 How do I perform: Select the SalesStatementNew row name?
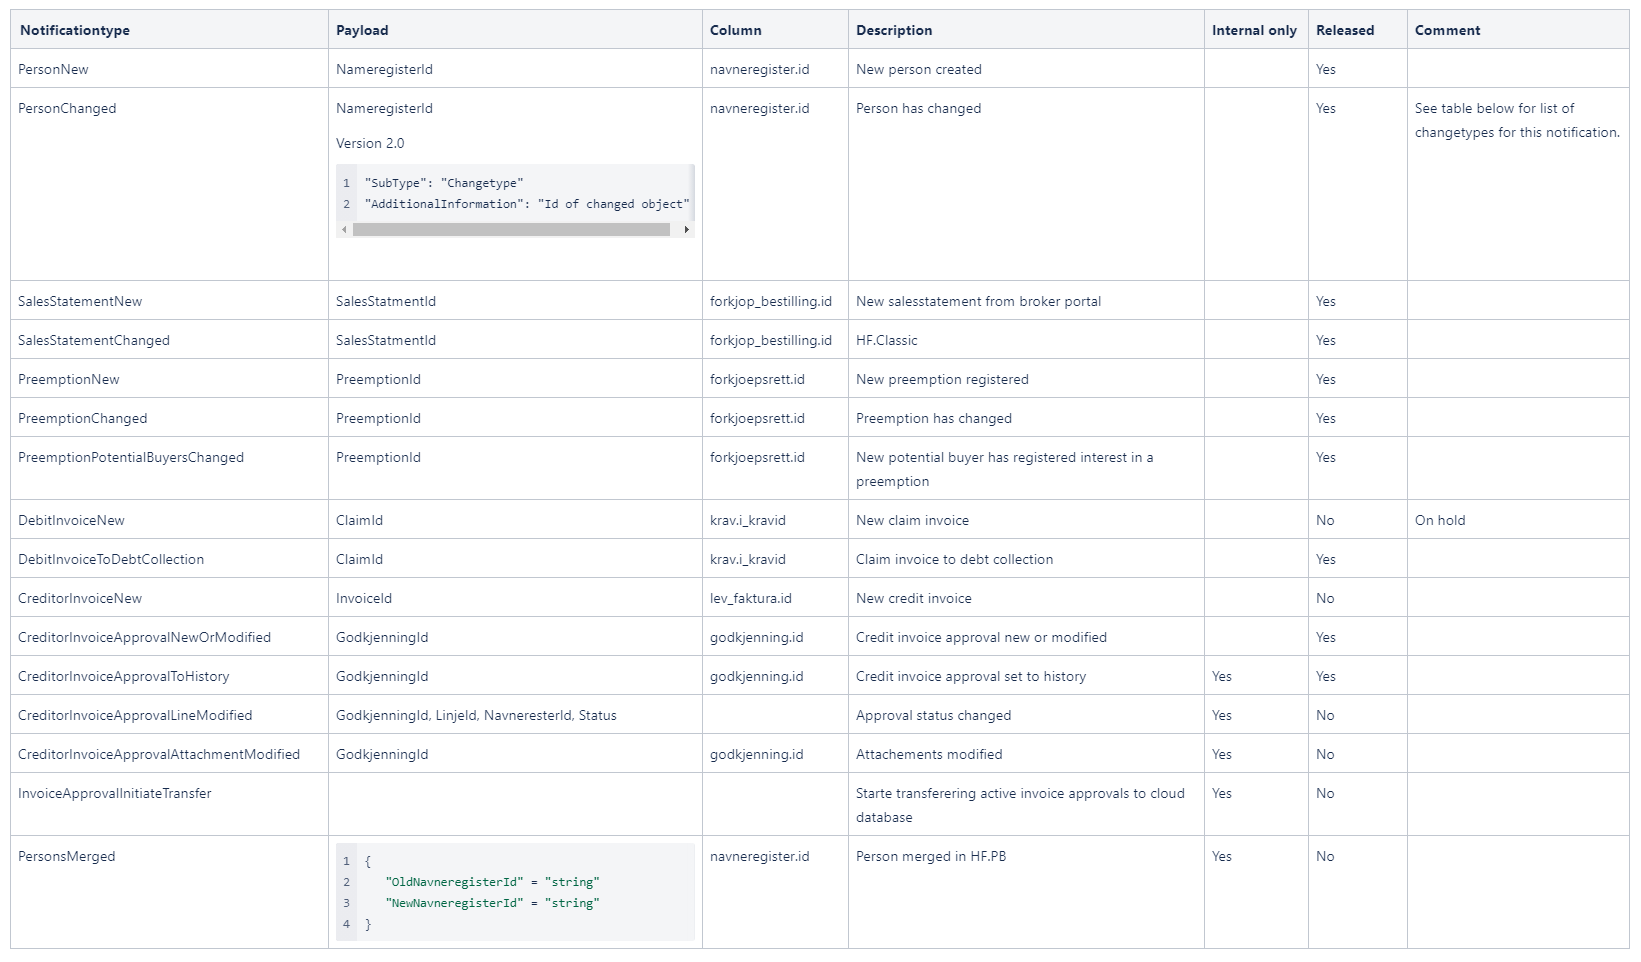point(80,301)
